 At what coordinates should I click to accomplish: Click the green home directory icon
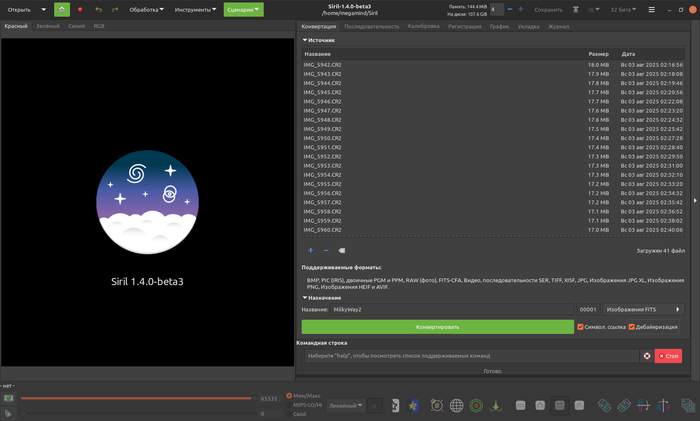click(62, 10)
